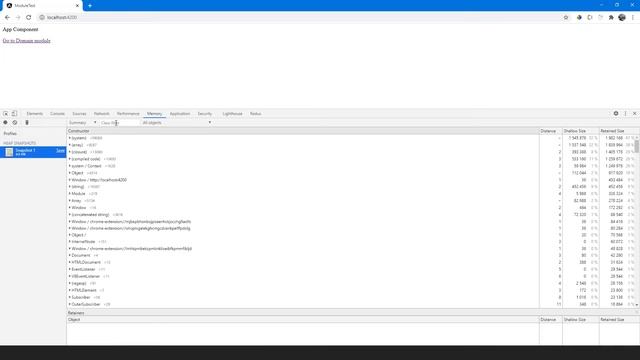This screenshot has width=640, height=360.
Task: Expand the (compiled code) row
Action: coord(70,159)
